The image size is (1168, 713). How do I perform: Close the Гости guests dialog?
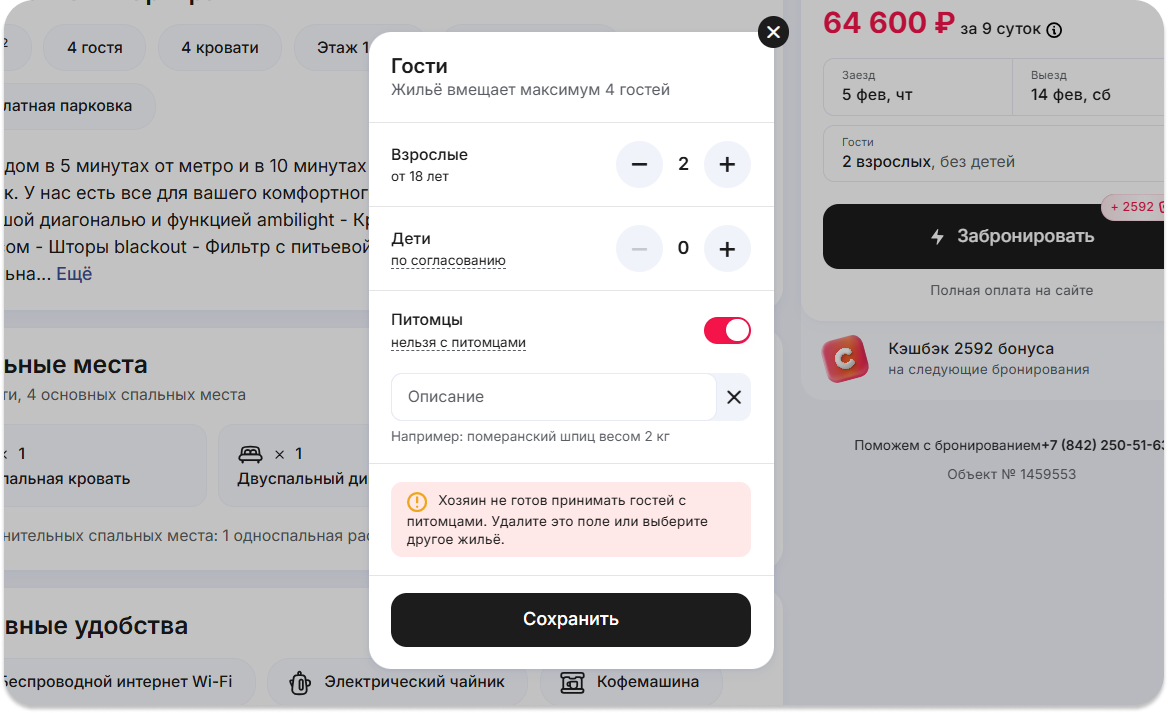pyautogui.click(x=773, y=32)
